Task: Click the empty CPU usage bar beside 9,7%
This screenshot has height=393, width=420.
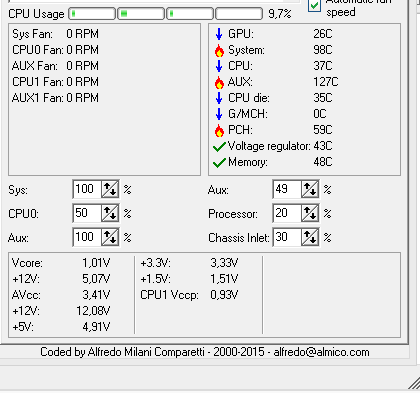Action: 239,14
